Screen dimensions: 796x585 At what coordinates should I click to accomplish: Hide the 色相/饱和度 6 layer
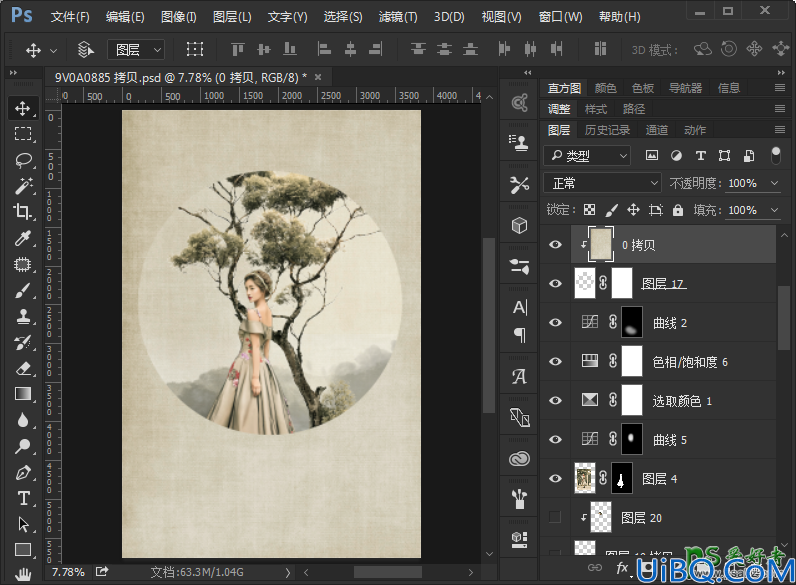coord(555,362)
